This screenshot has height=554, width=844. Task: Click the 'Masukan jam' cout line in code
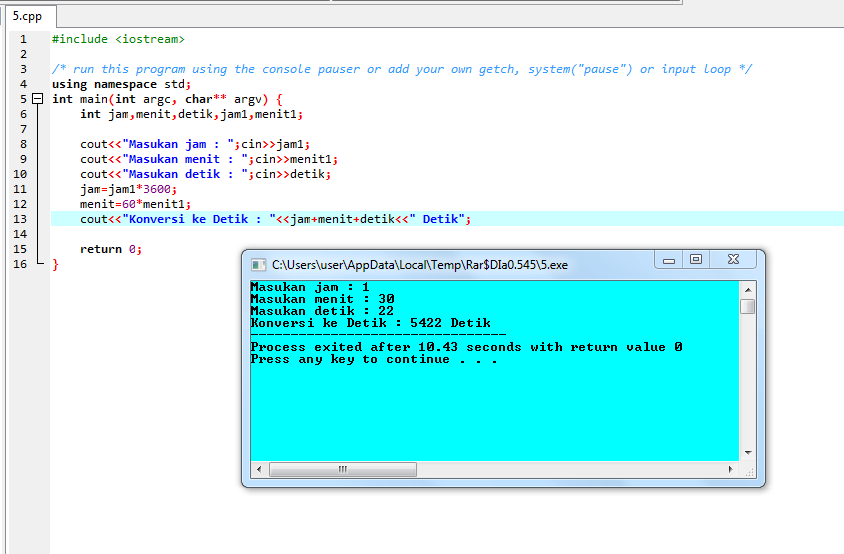[x=195, y=145]
